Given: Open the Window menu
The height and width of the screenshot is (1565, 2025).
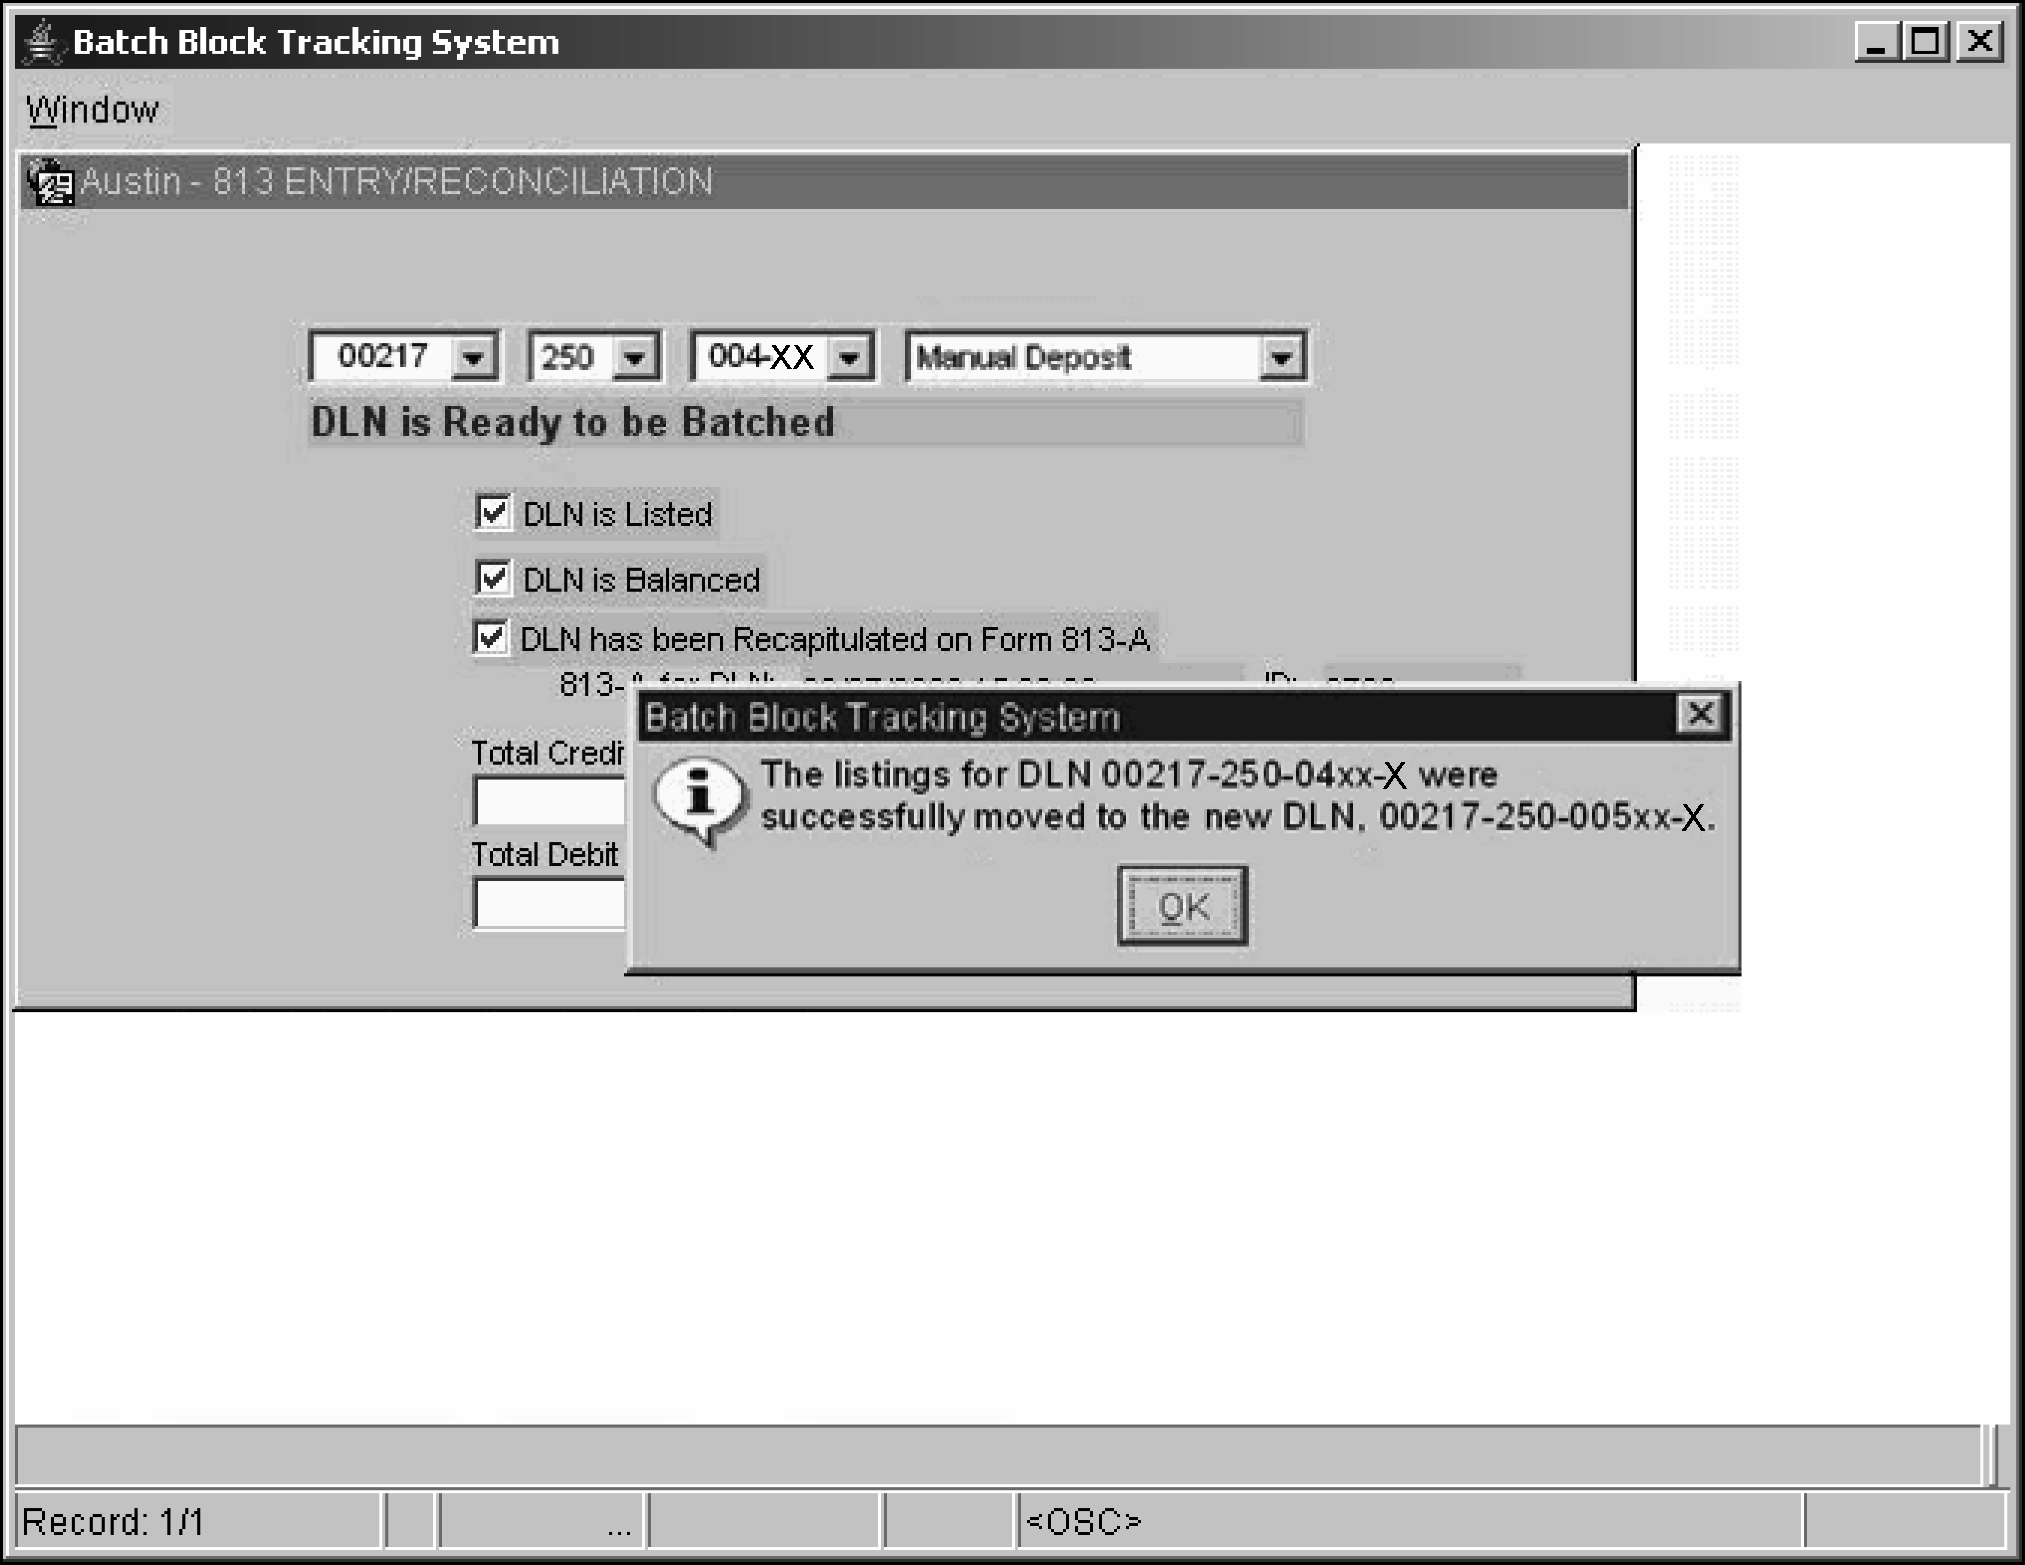Looking at the screenshot, I should [x=92, y=110].
